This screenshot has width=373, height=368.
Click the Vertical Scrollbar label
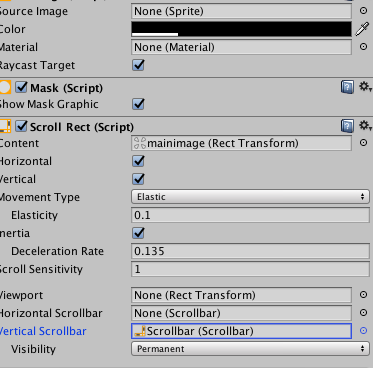[43, 331]
